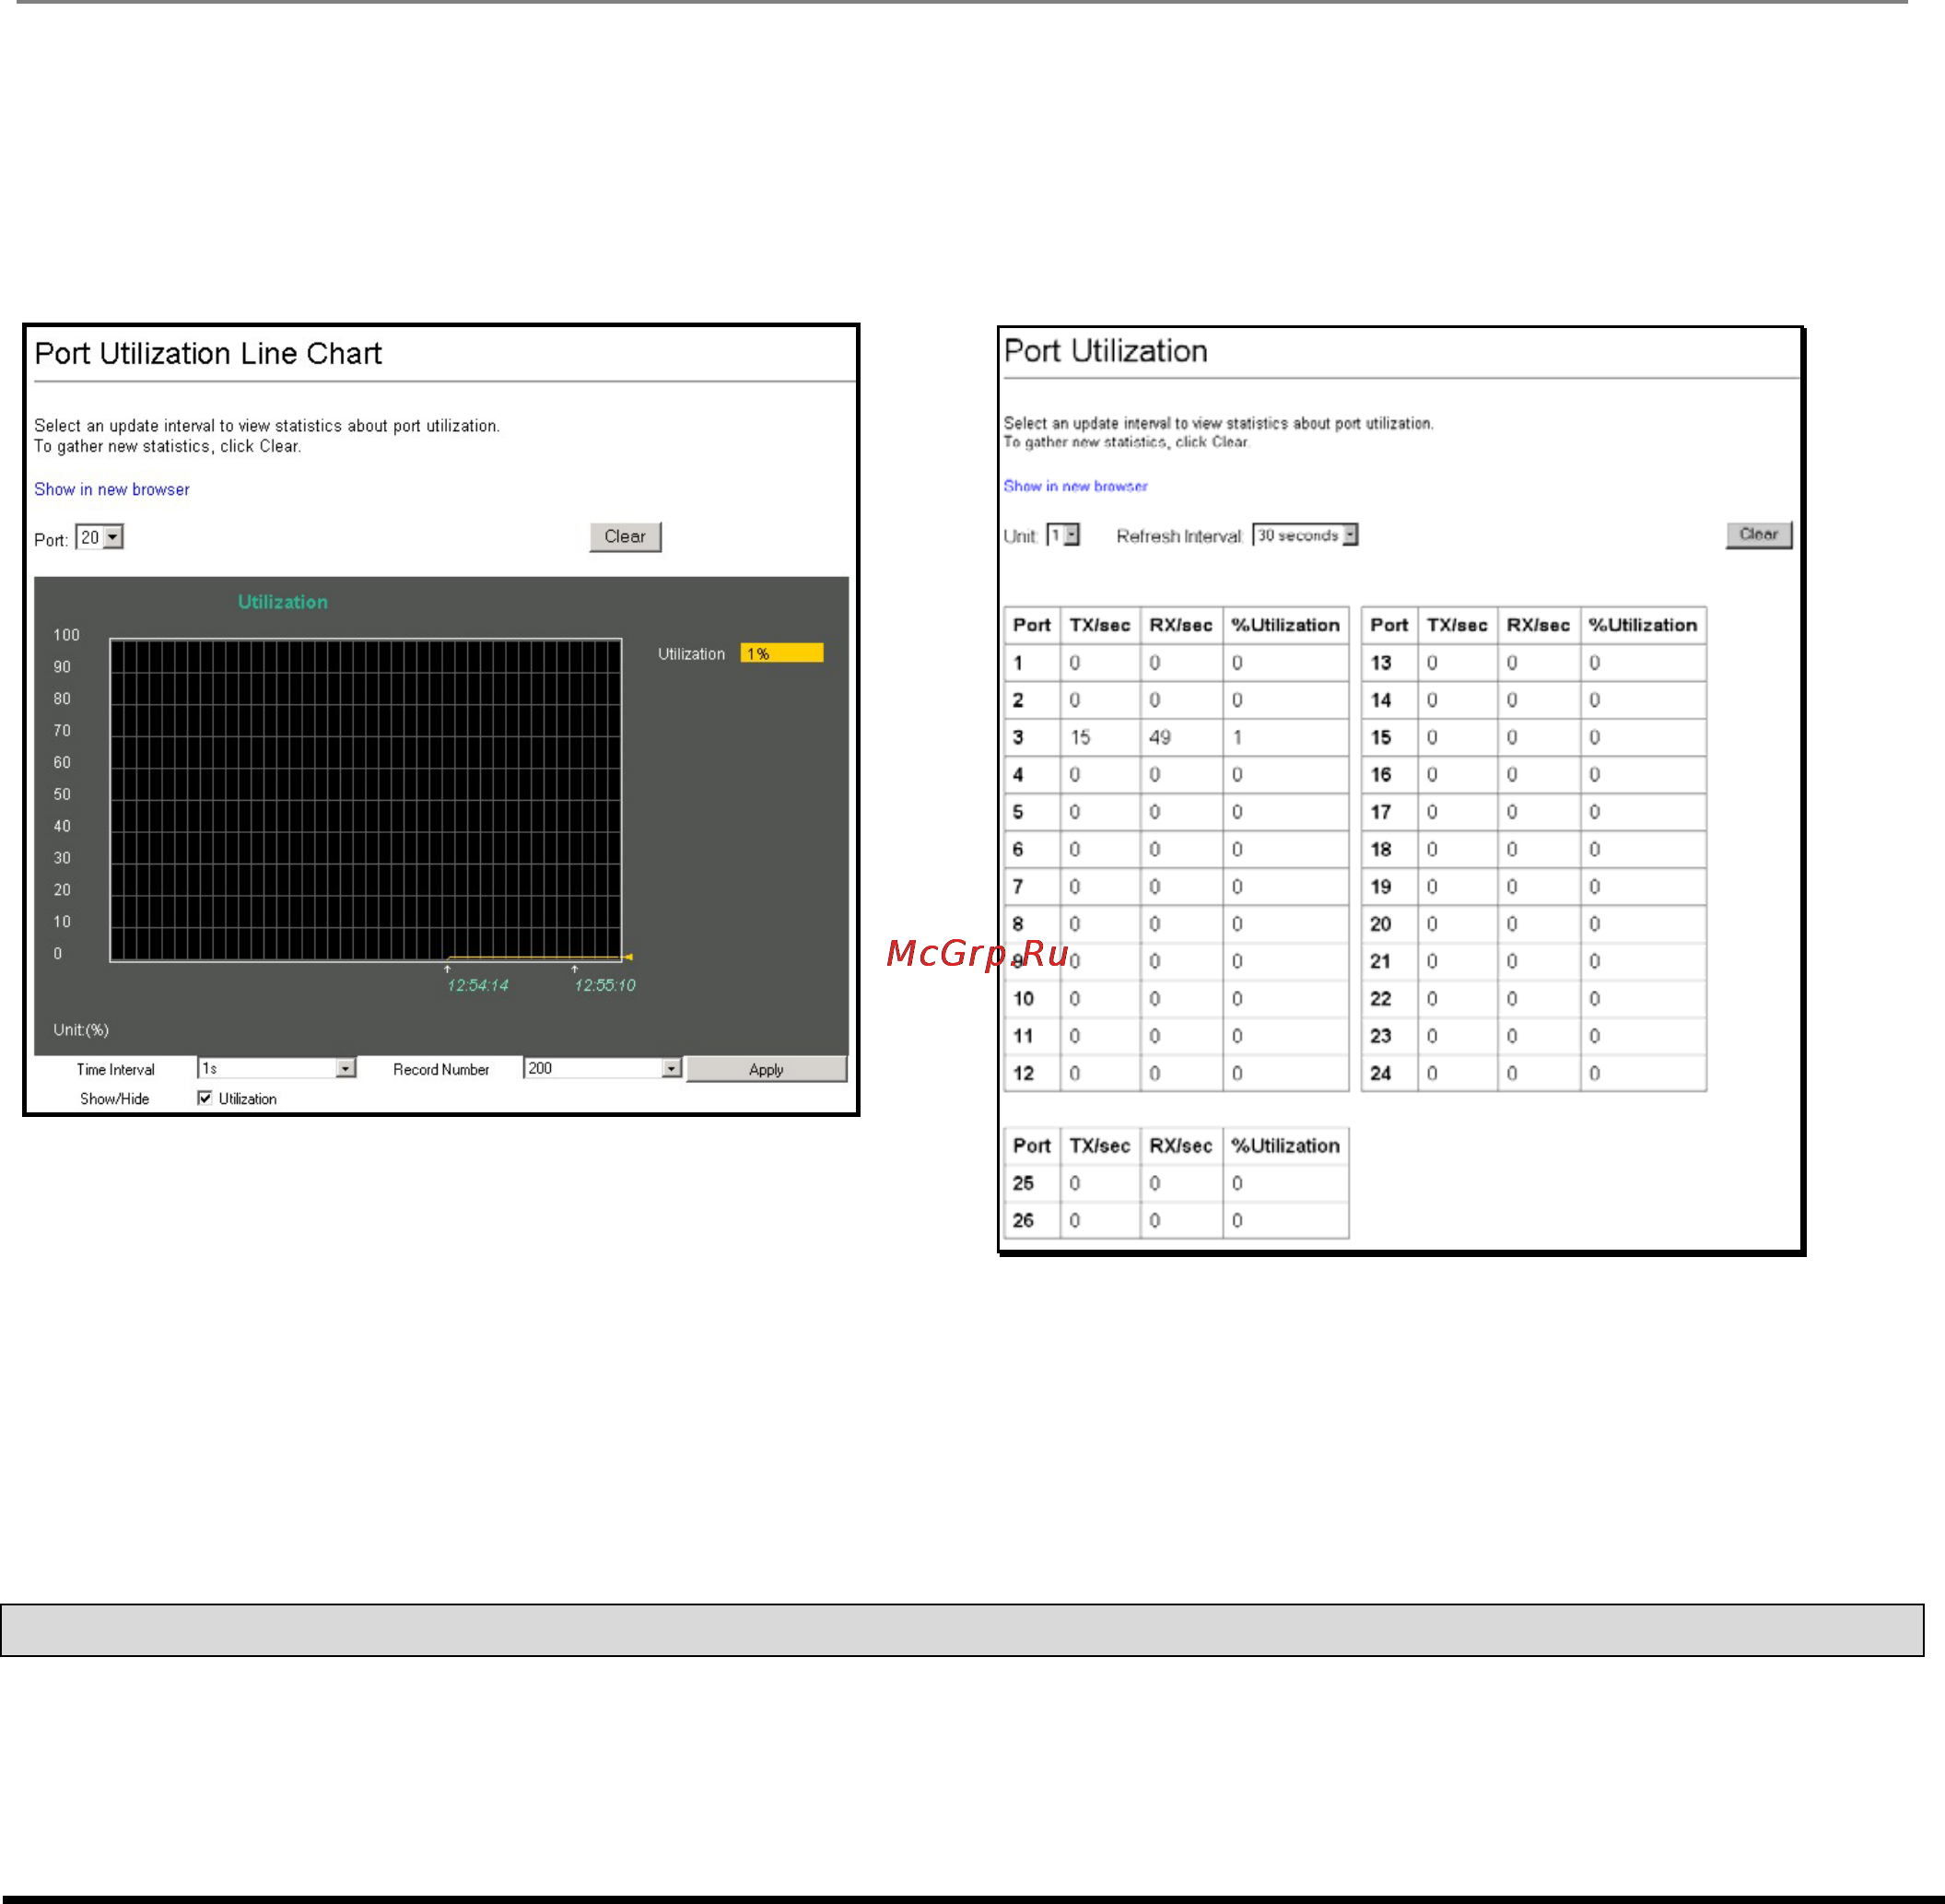The image size is (1945, 1904).
Task: Click the Port Utilization Line Chart heading
Action: click(208, 354)
